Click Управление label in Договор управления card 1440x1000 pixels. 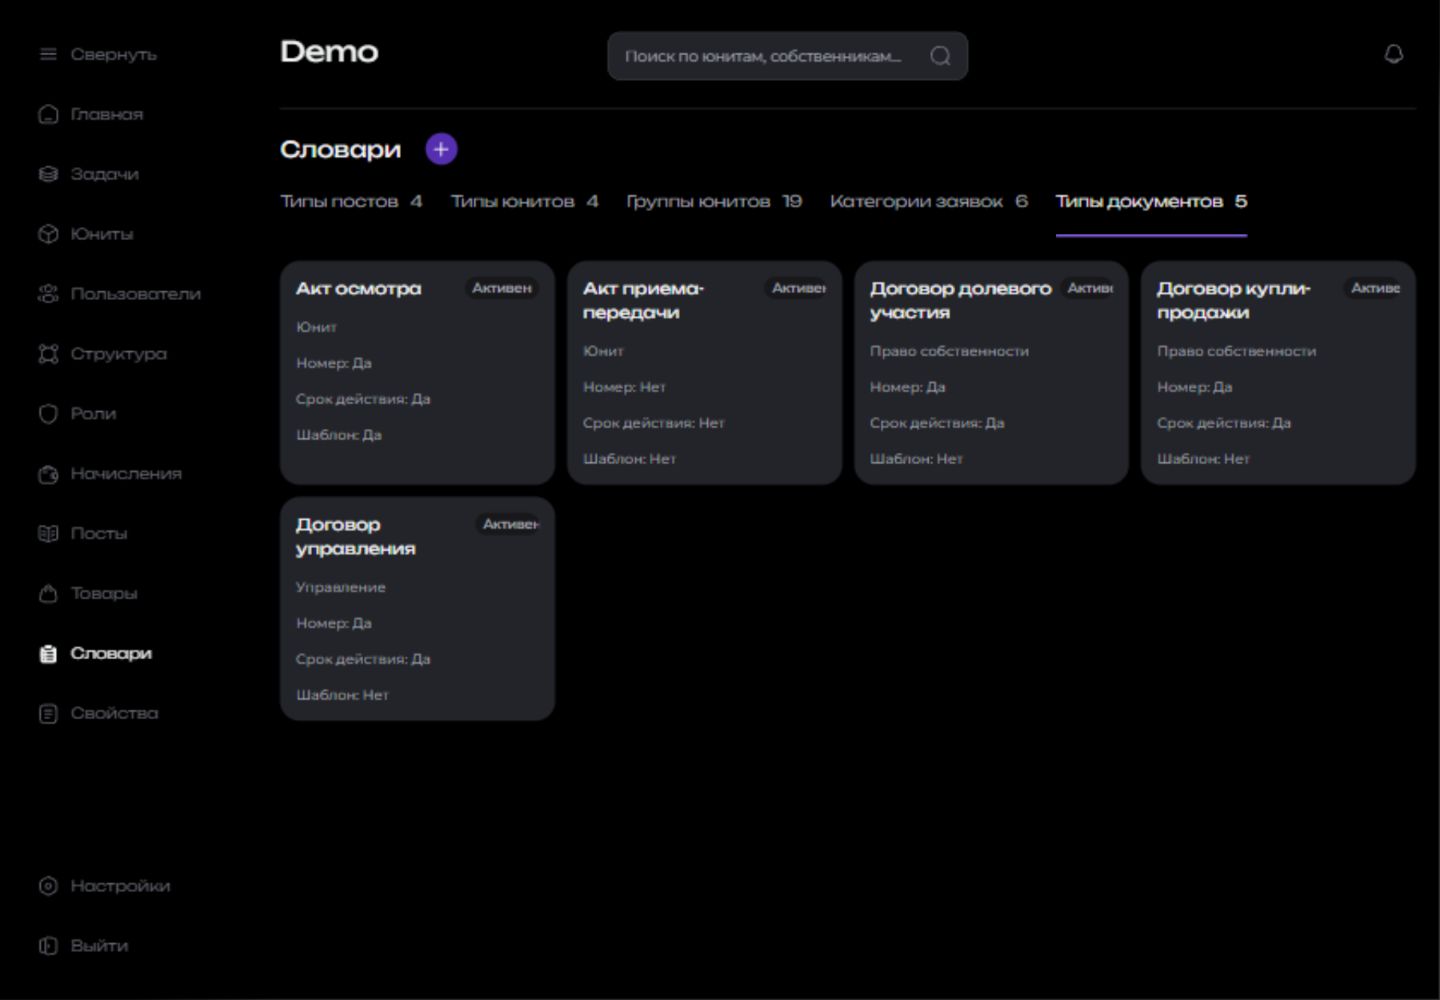pos(341,587)
